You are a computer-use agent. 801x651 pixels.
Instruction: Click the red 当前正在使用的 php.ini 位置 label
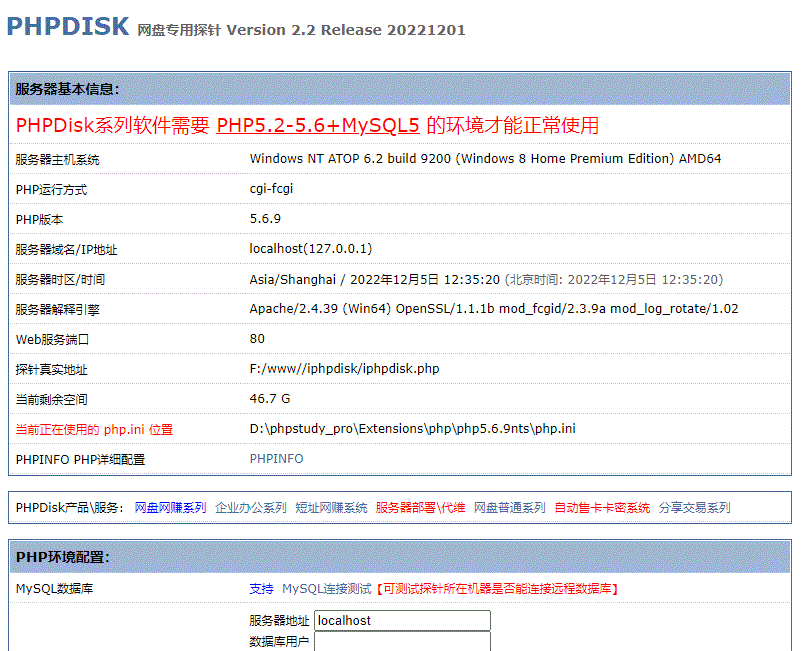pyautogui.click(x=95, y=430)
